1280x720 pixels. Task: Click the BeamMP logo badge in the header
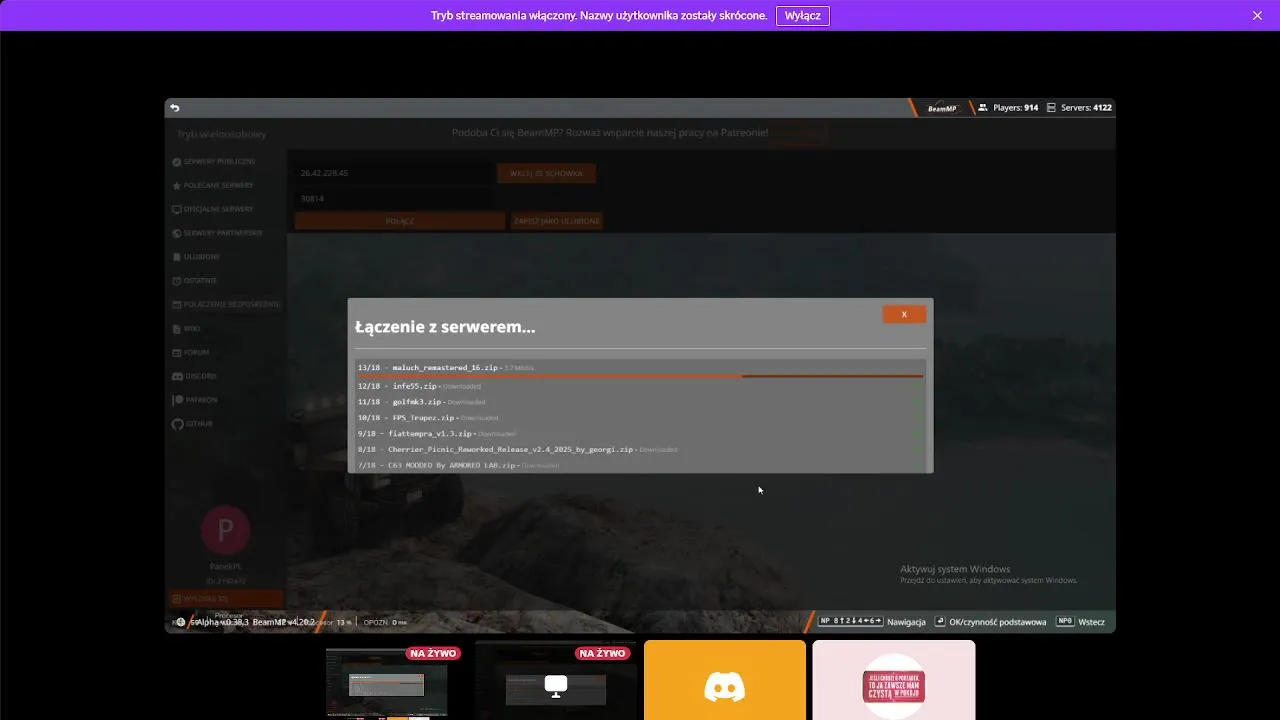click(942, 108)
